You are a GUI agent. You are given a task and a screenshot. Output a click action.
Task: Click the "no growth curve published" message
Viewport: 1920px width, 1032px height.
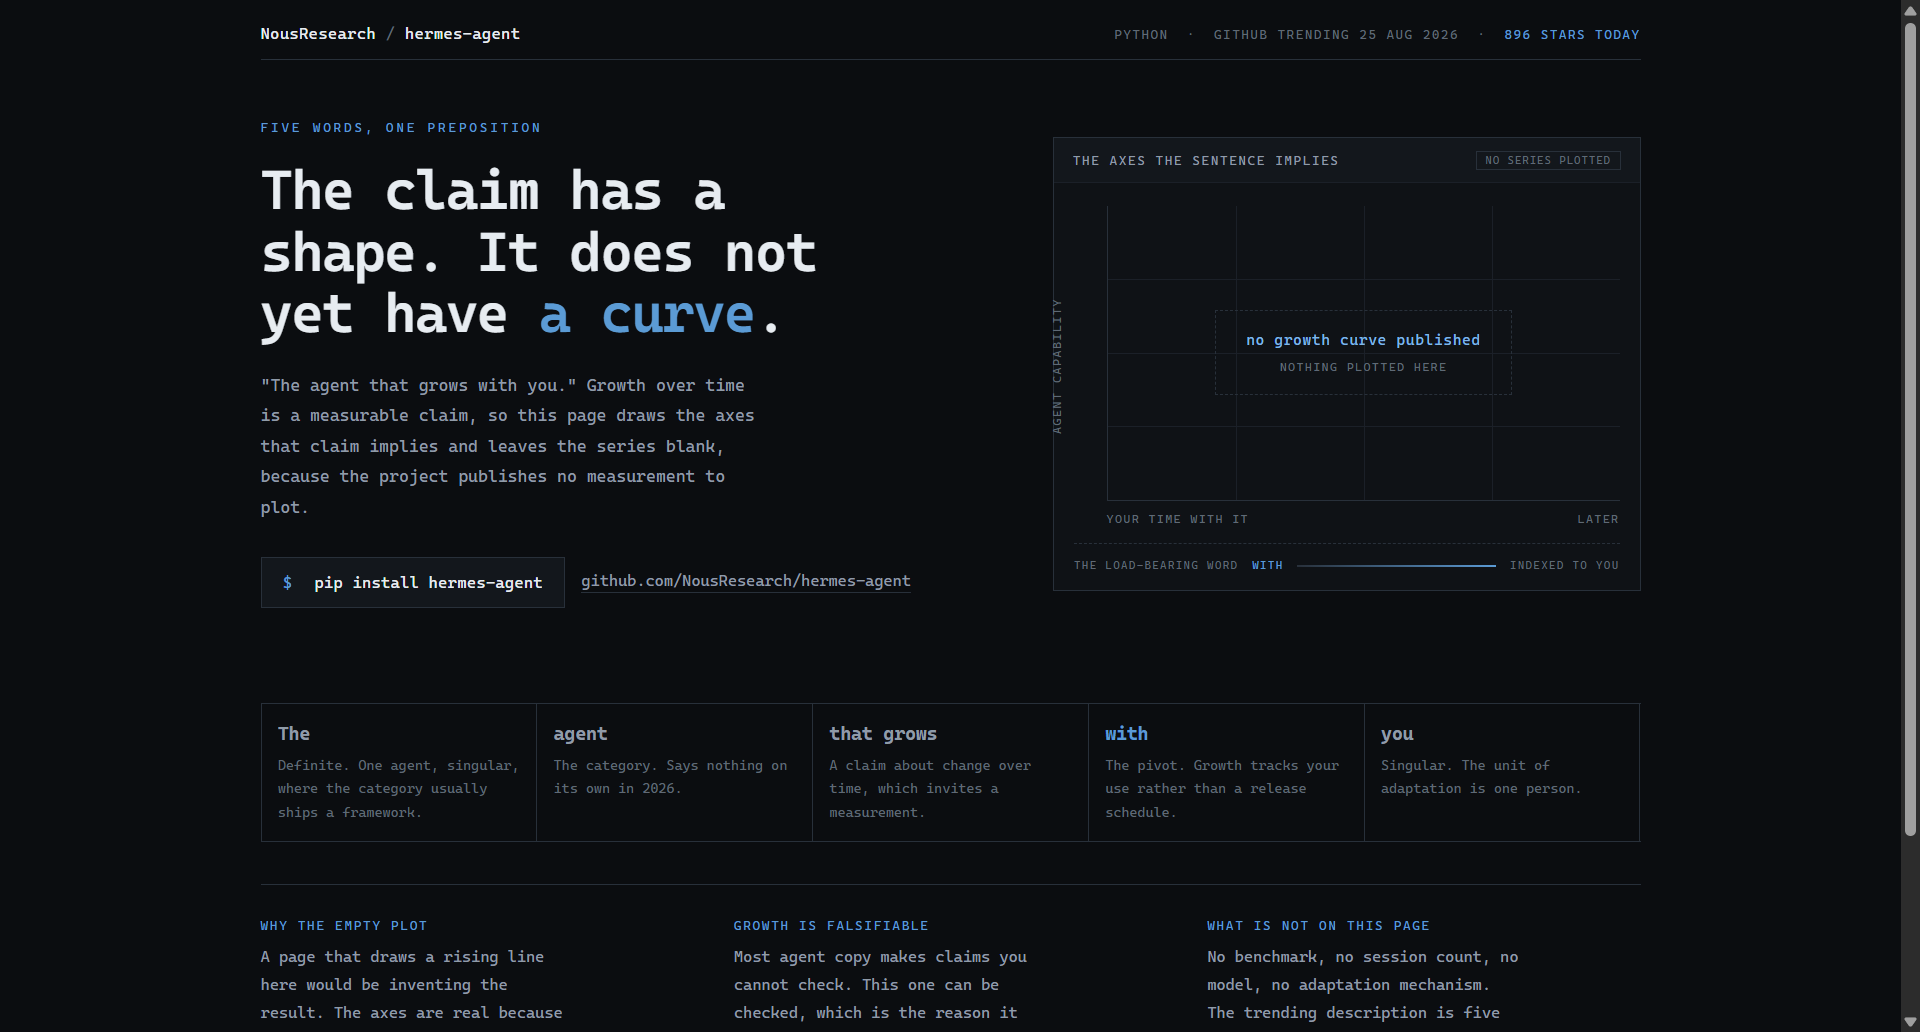tap(1363, 340)
